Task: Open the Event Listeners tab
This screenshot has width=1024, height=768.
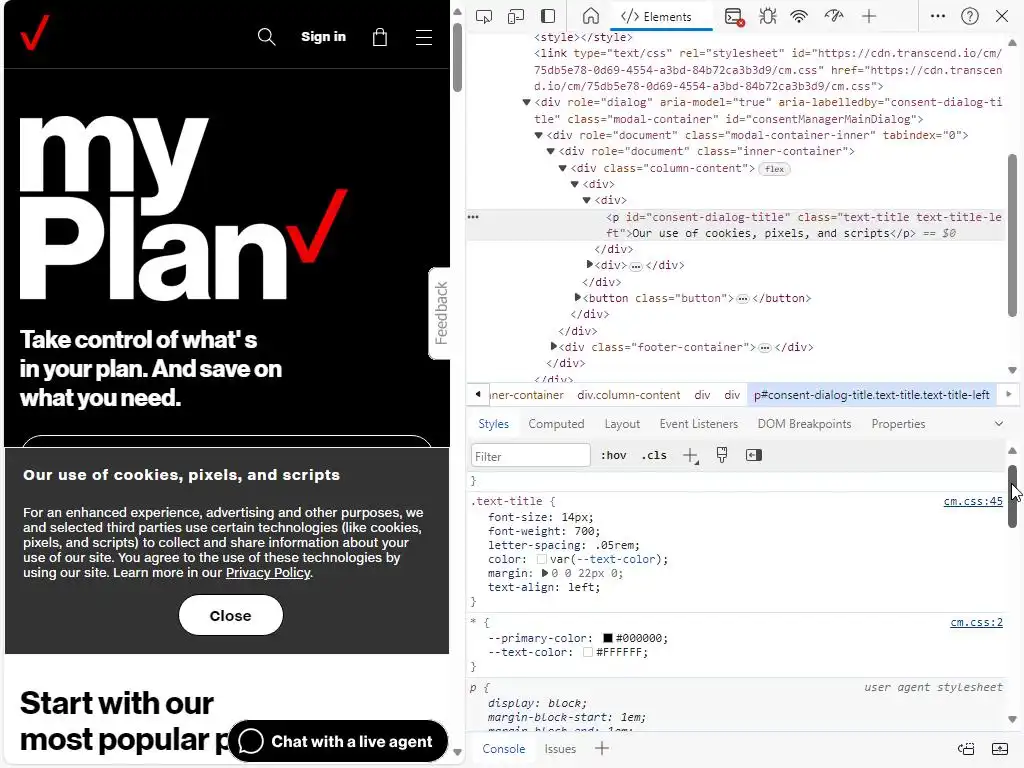Action: coord(698,424)
